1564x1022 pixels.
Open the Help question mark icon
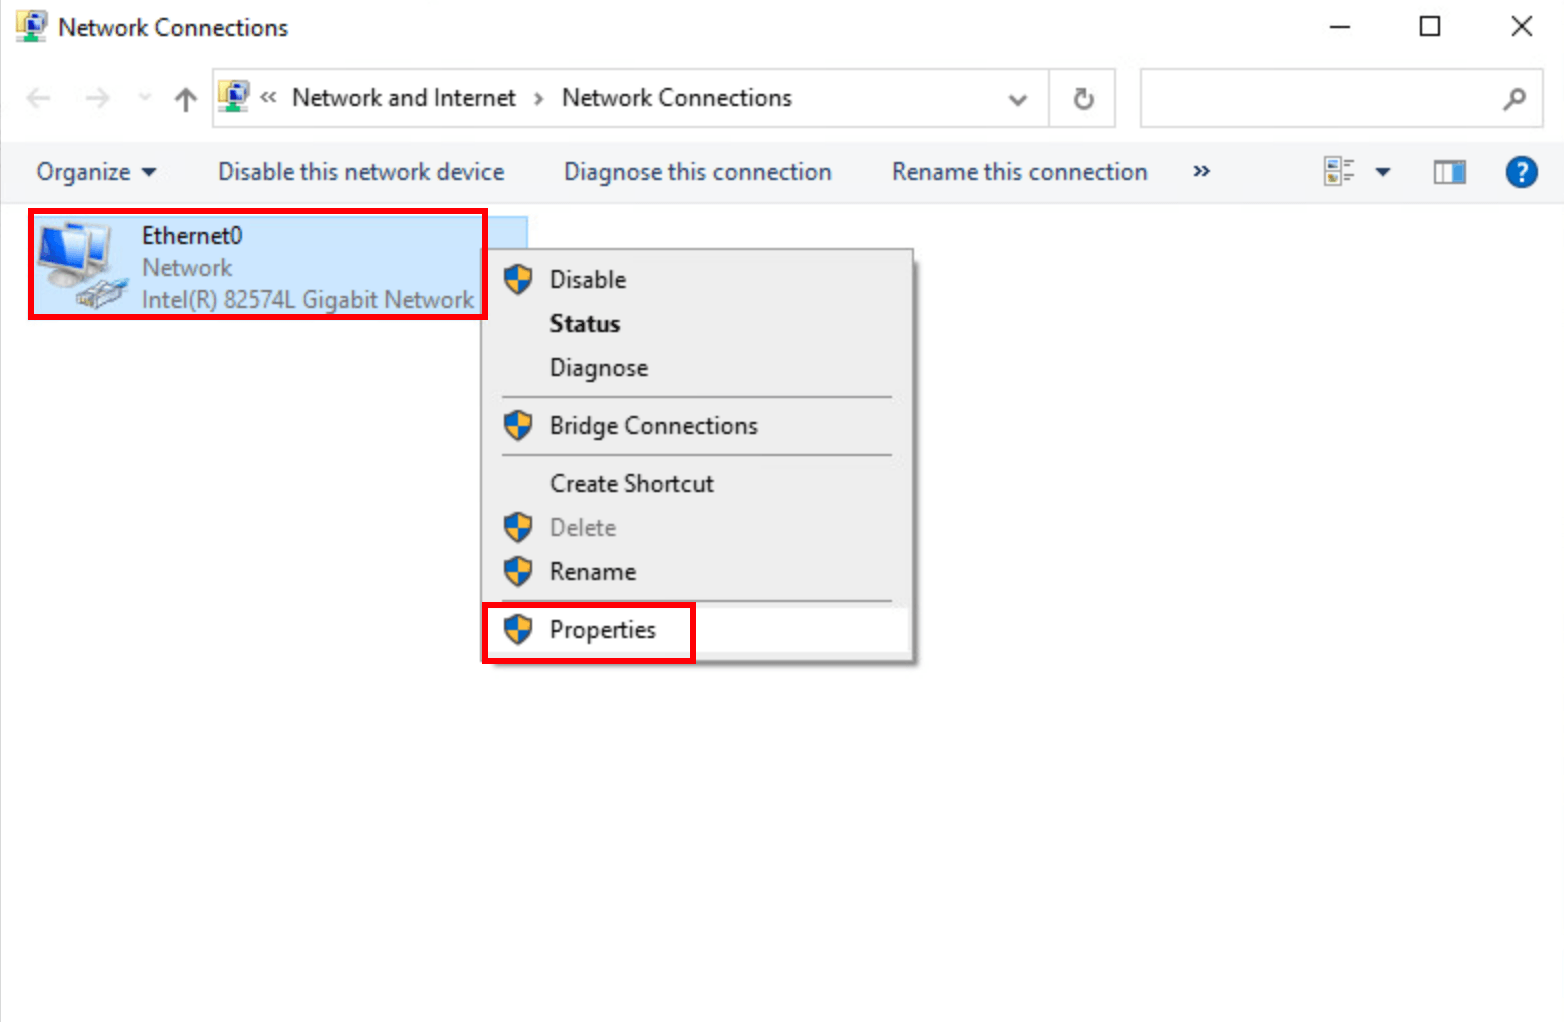click(x=1521, y=172)
